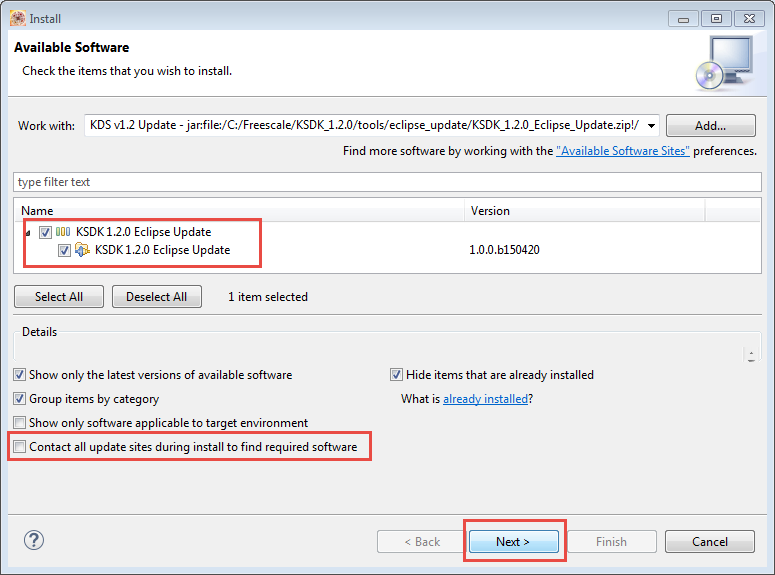Click the KSDK feature plug-in icon

[x=83, y=250]
